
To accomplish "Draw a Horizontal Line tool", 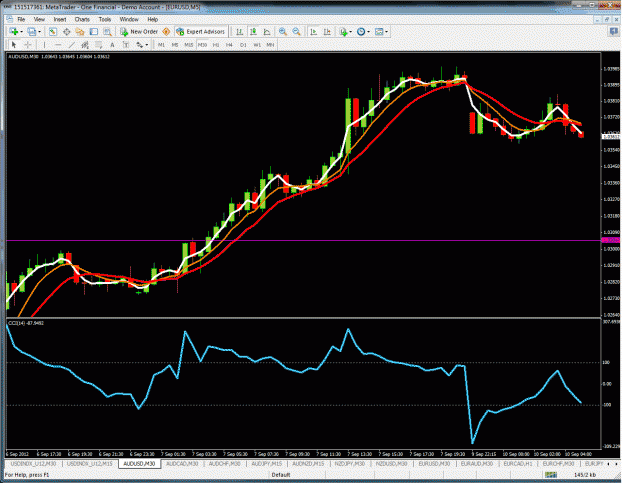I will [58, 45].
